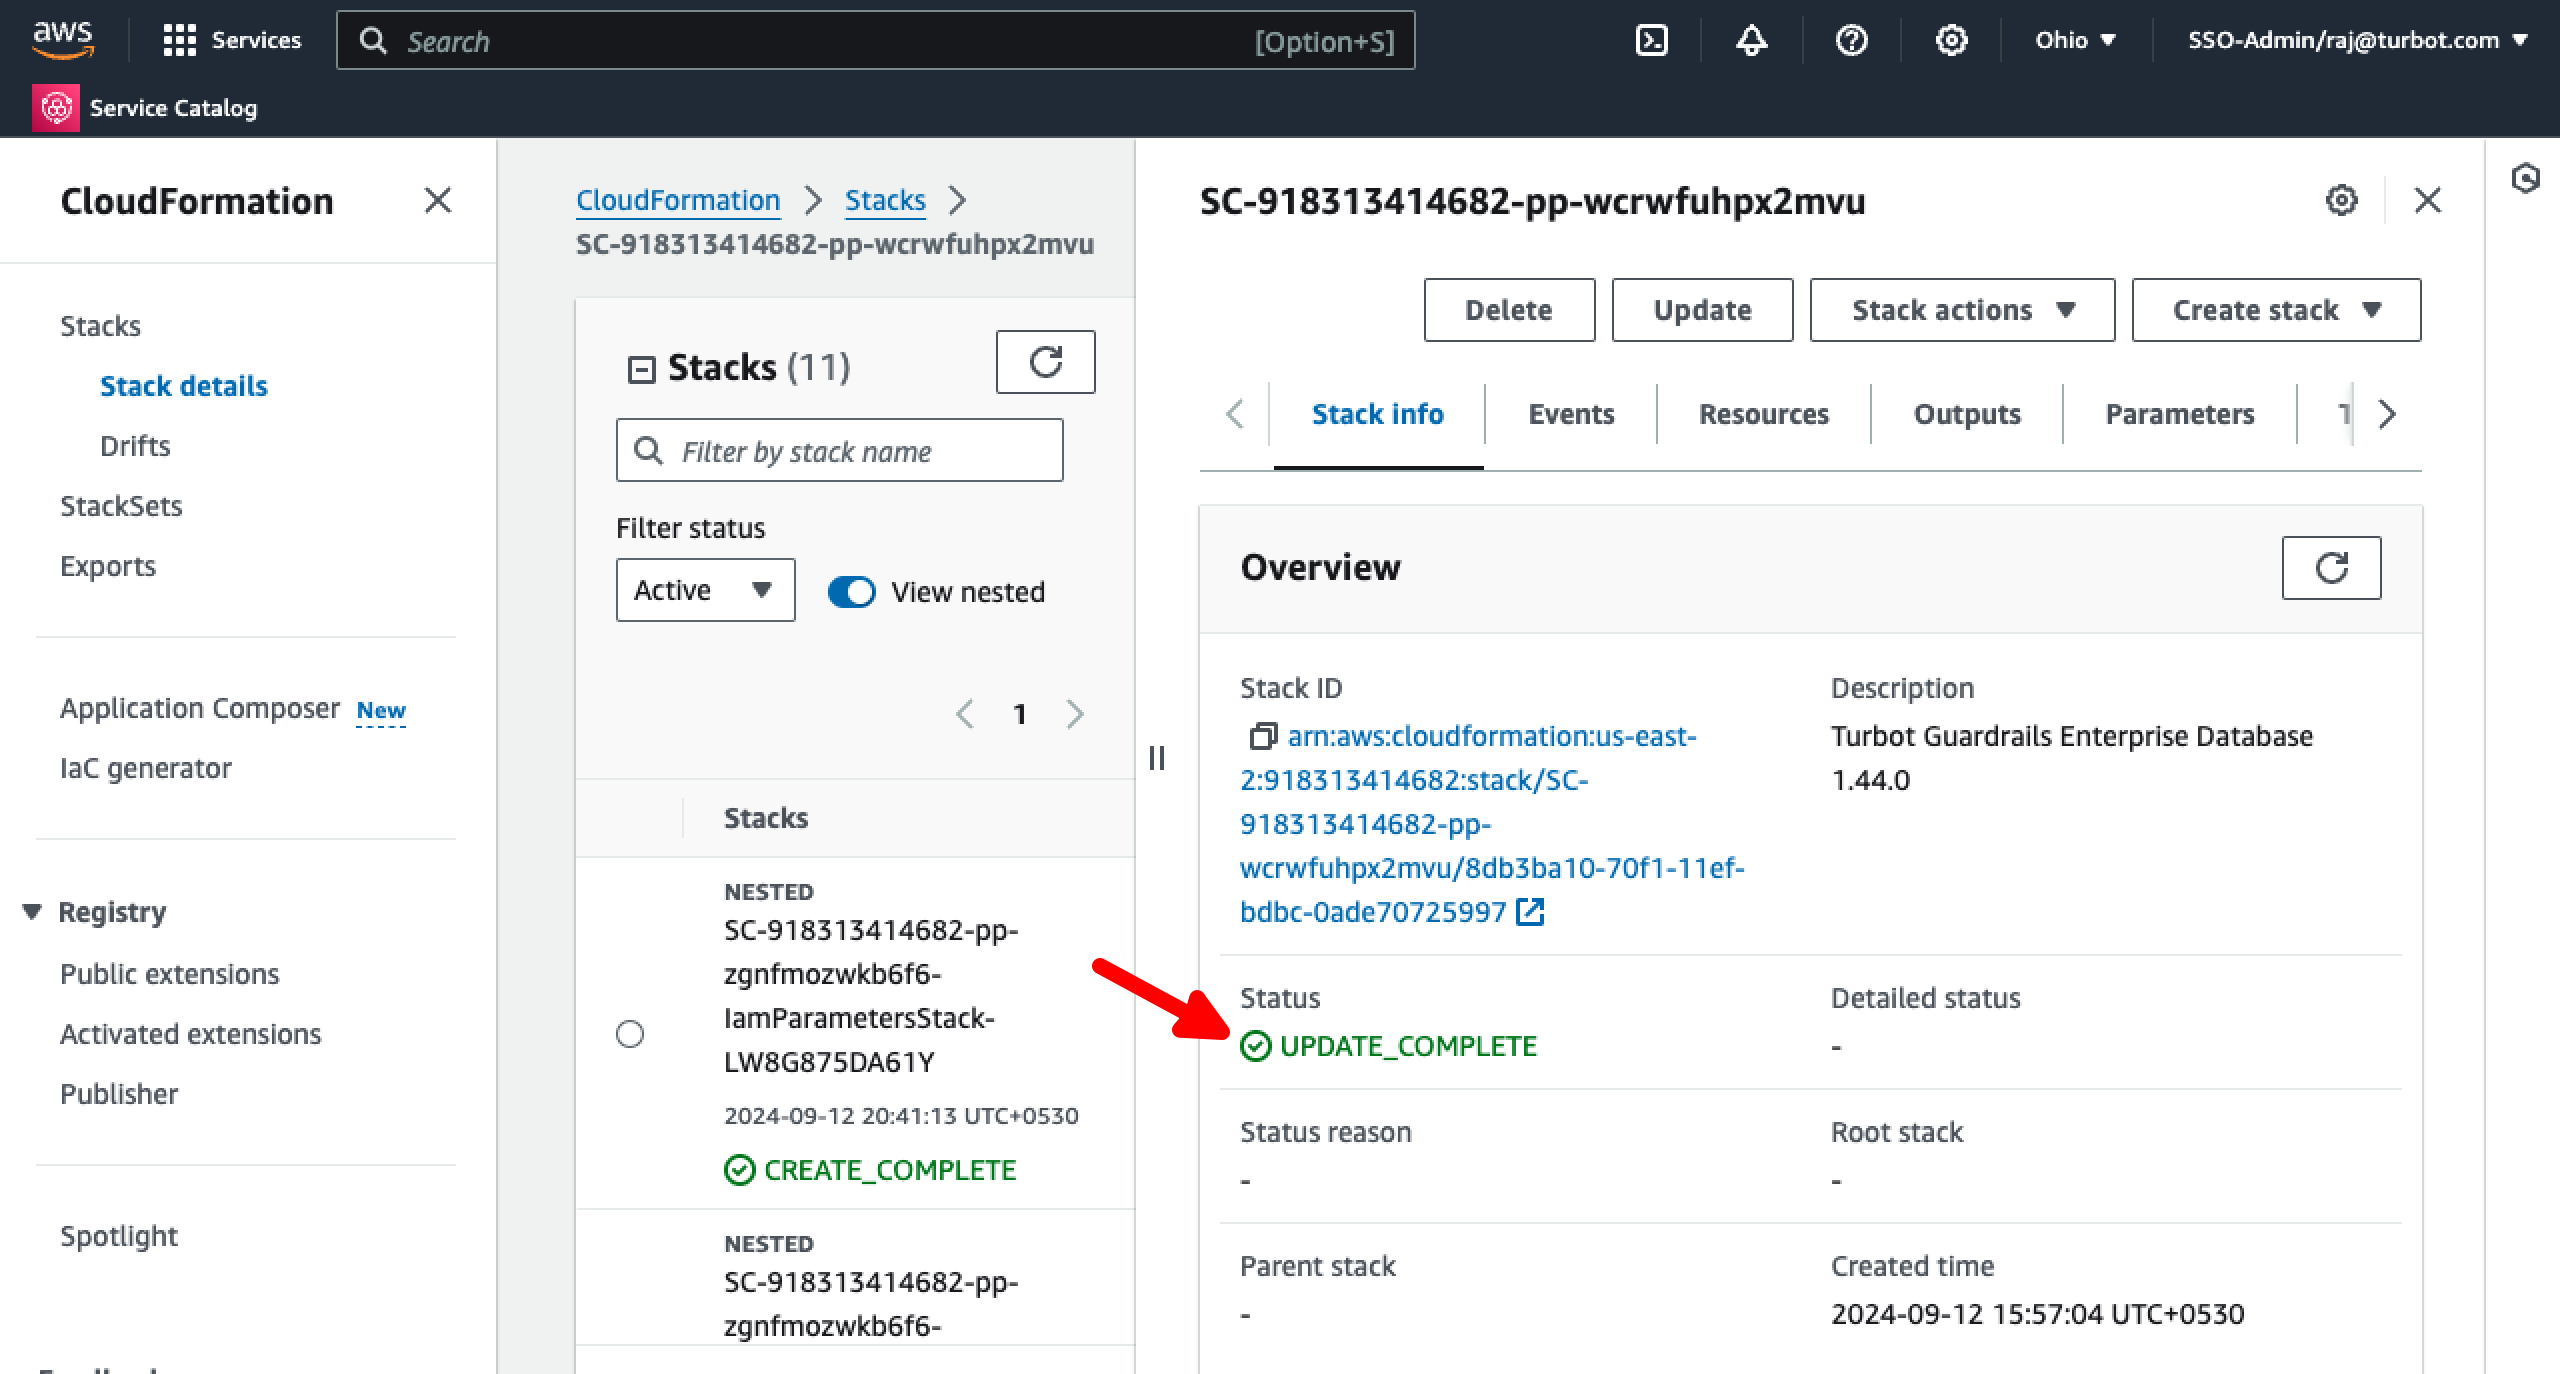Screen dimensions: 2560x1374
Task: Open stack panel preferences gear icon
Action: click(2341, 201)
